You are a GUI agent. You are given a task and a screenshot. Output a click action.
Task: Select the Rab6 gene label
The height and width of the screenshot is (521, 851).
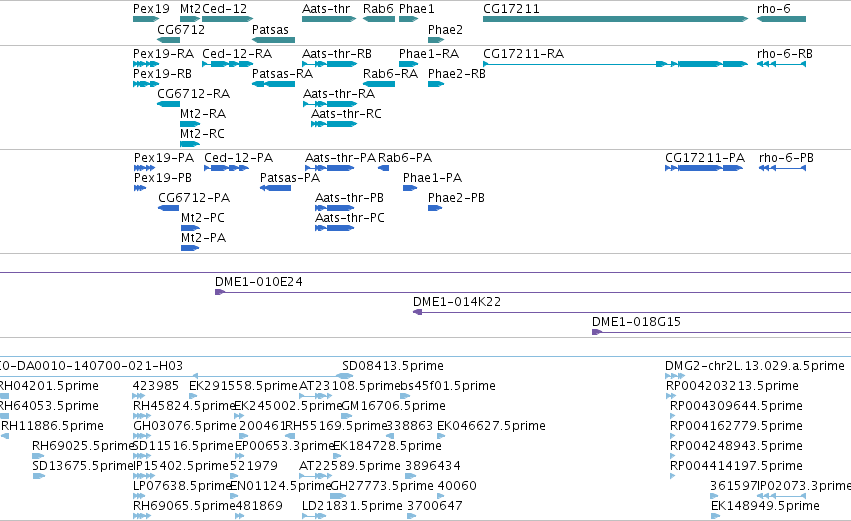pyautogui.click(x=378, y=9)
